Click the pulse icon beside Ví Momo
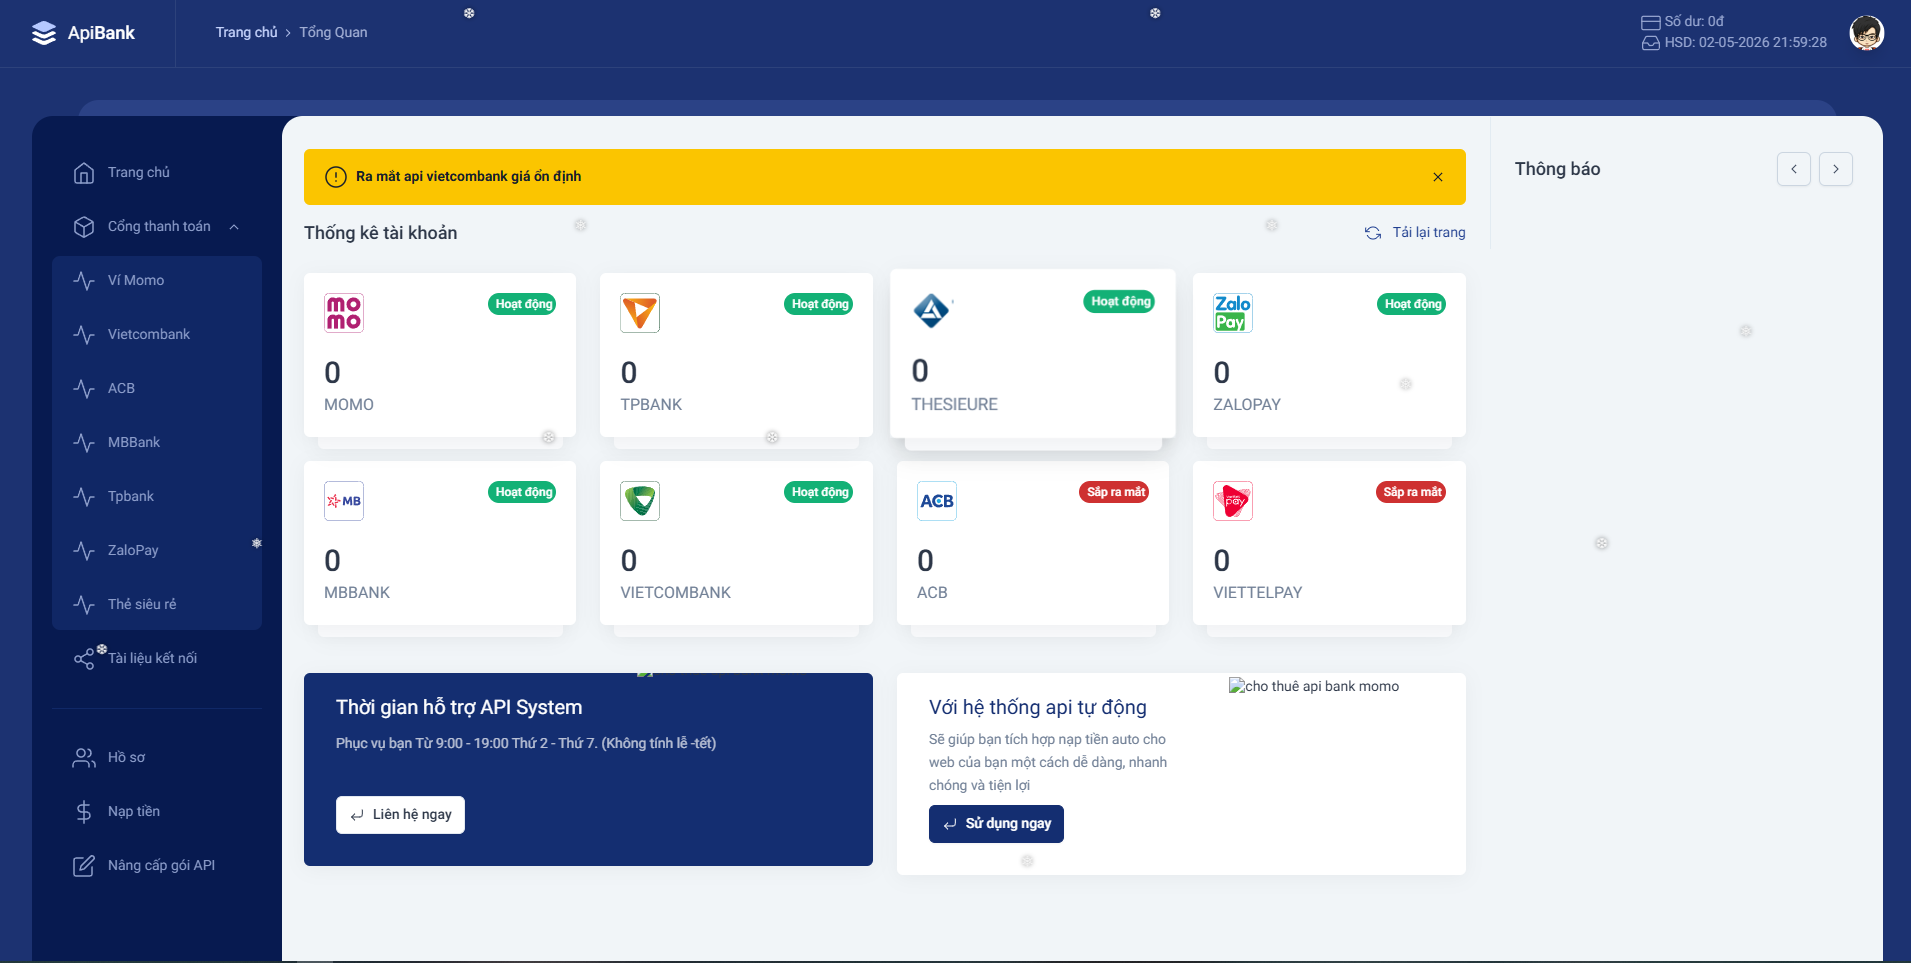Screen dimensions: 1911x963 [84, 281]
